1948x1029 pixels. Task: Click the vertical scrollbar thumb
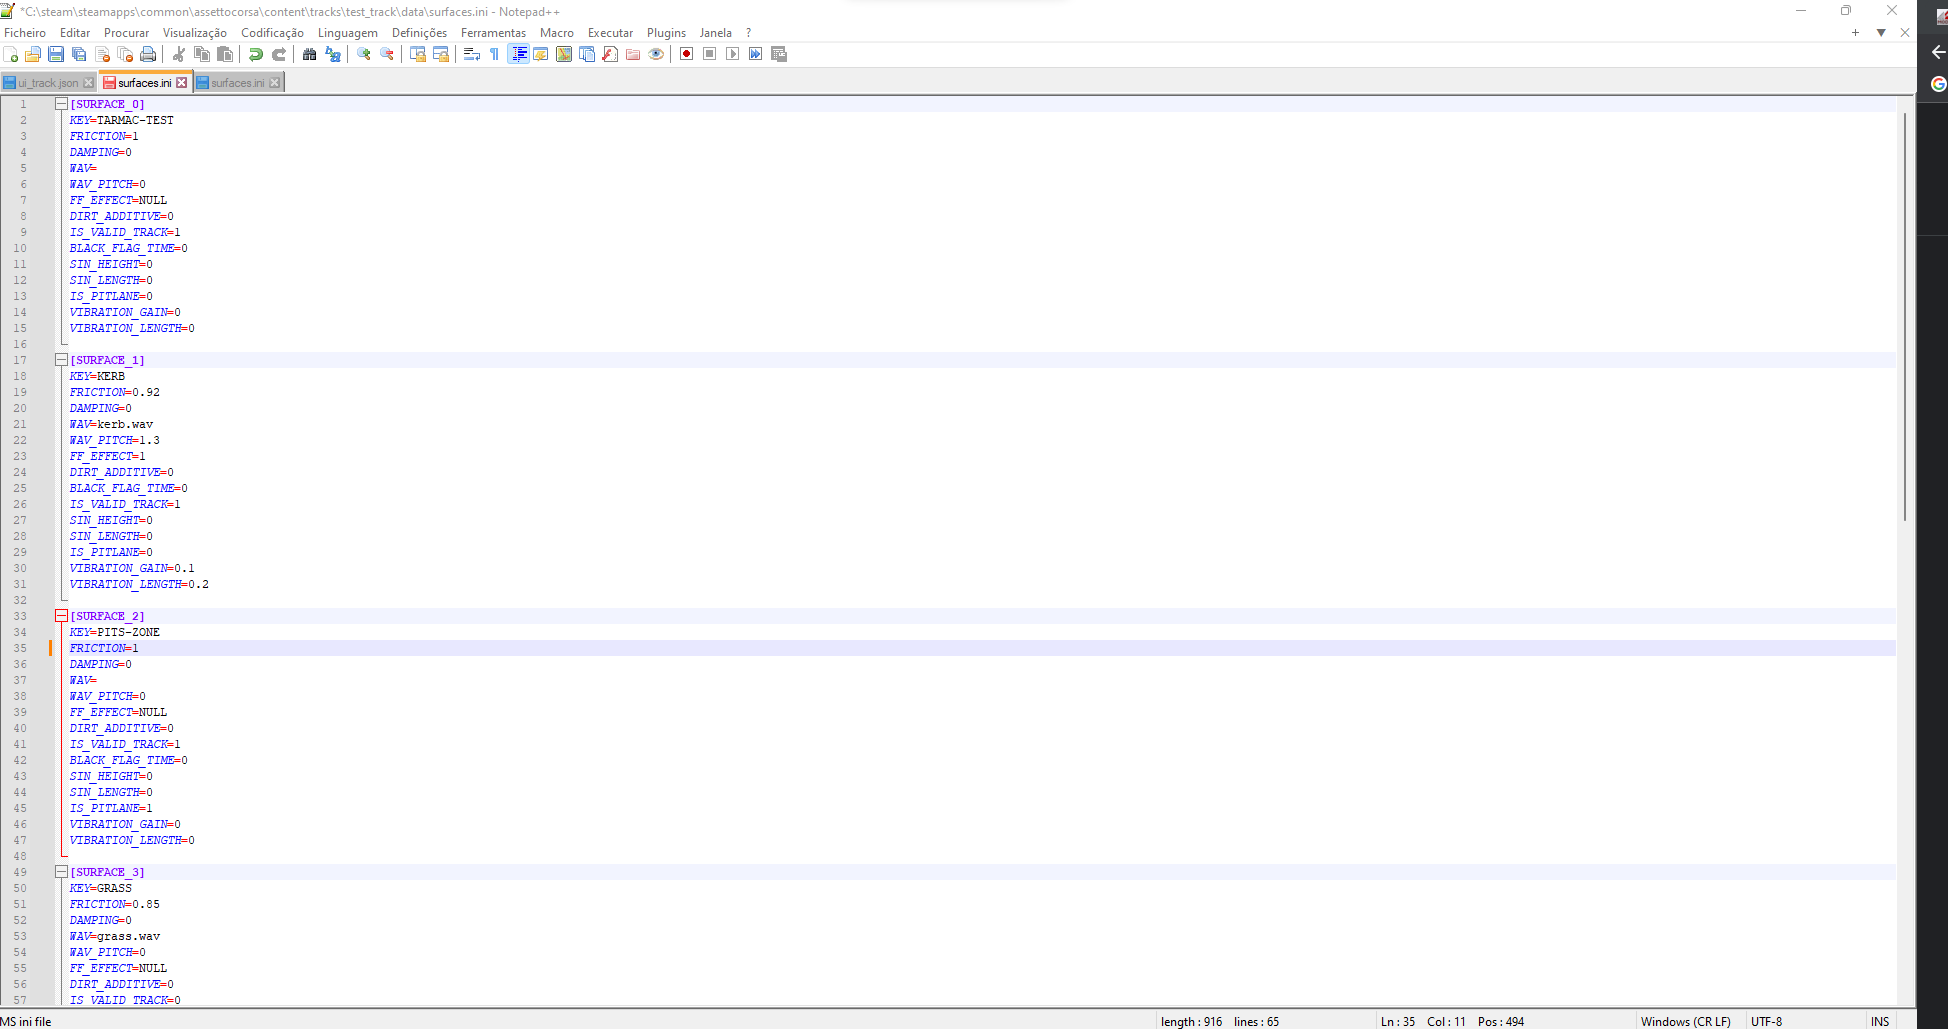pyautogui.click(x=1905, y=316)
